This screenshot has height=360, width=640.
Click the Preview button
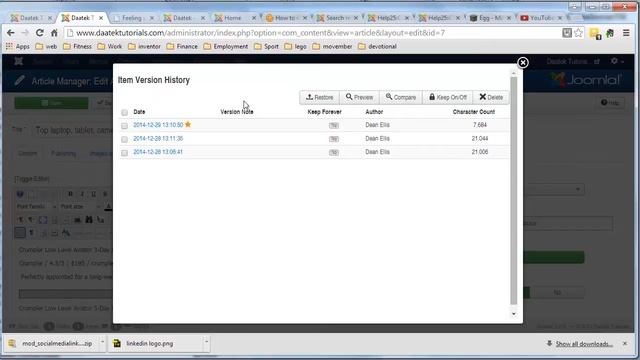click(x=359, y=97)
